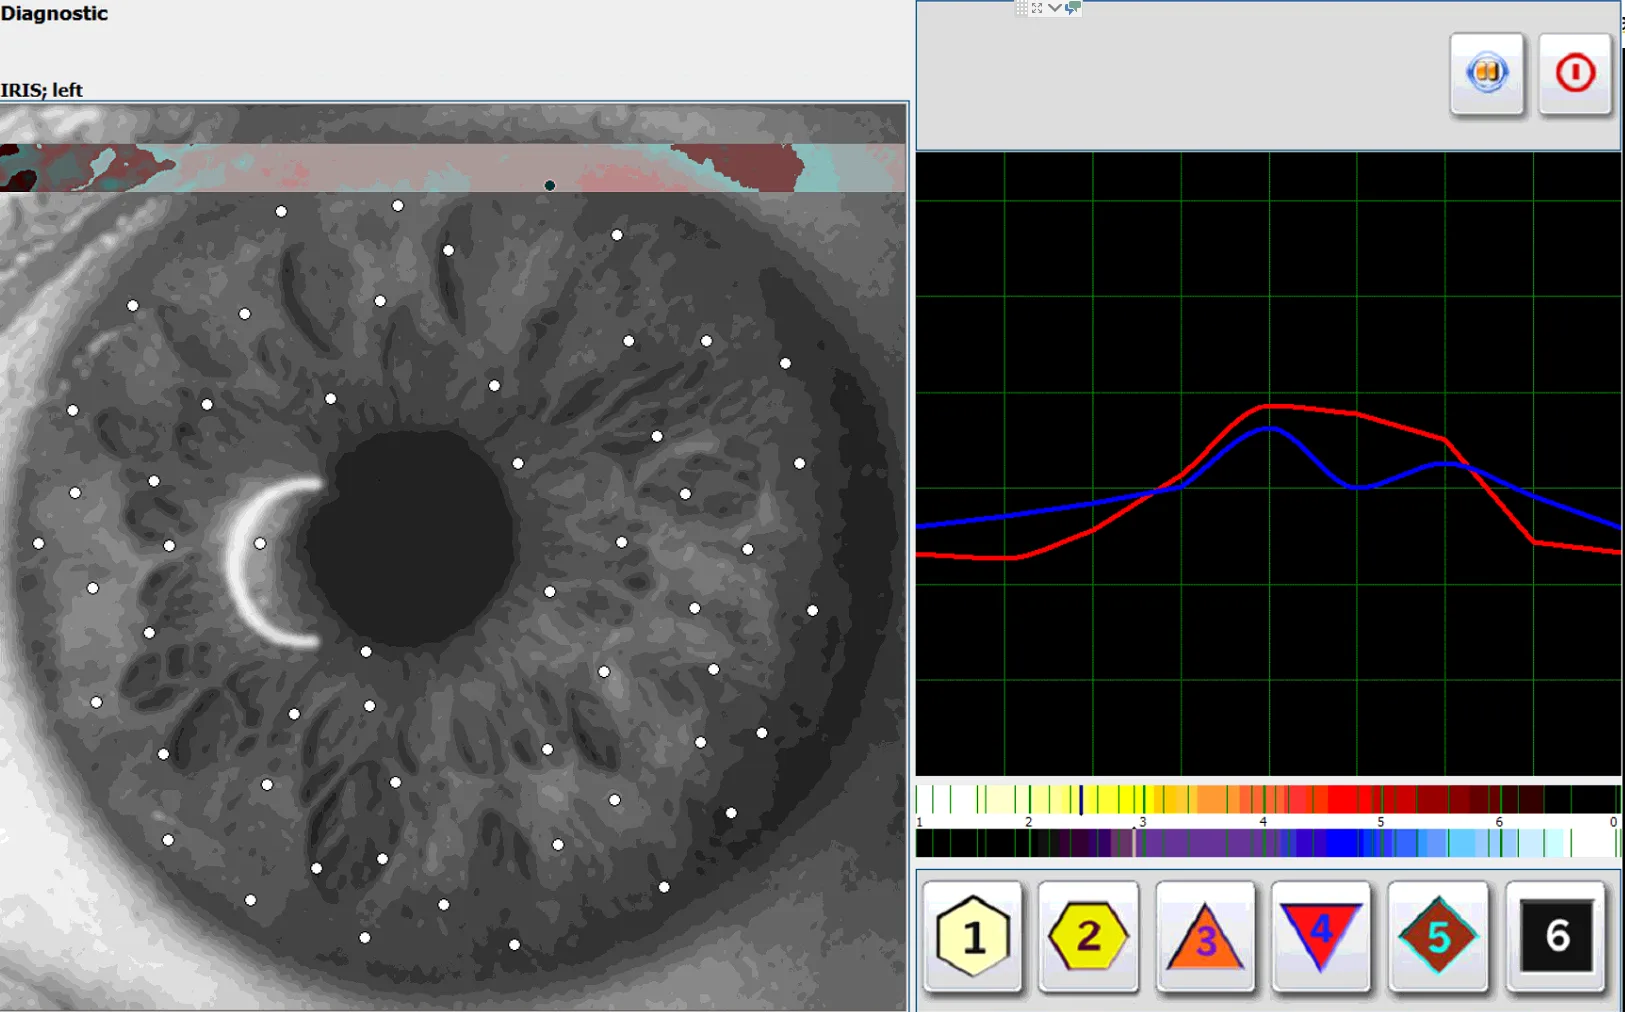The height and width of the screenshot is (1012, 1625).
Task: Click the blue marker on yellow-red color scale
Action: (1080, 800)
